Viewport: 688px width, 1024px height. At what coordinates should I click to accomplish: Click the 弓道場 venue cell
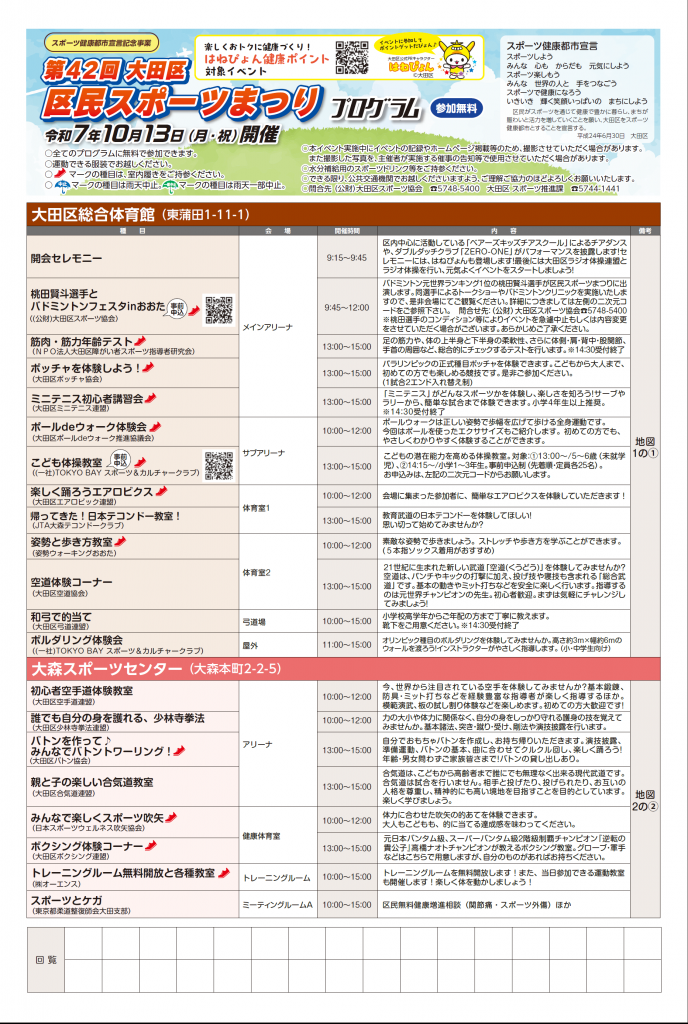coord(279,622)
